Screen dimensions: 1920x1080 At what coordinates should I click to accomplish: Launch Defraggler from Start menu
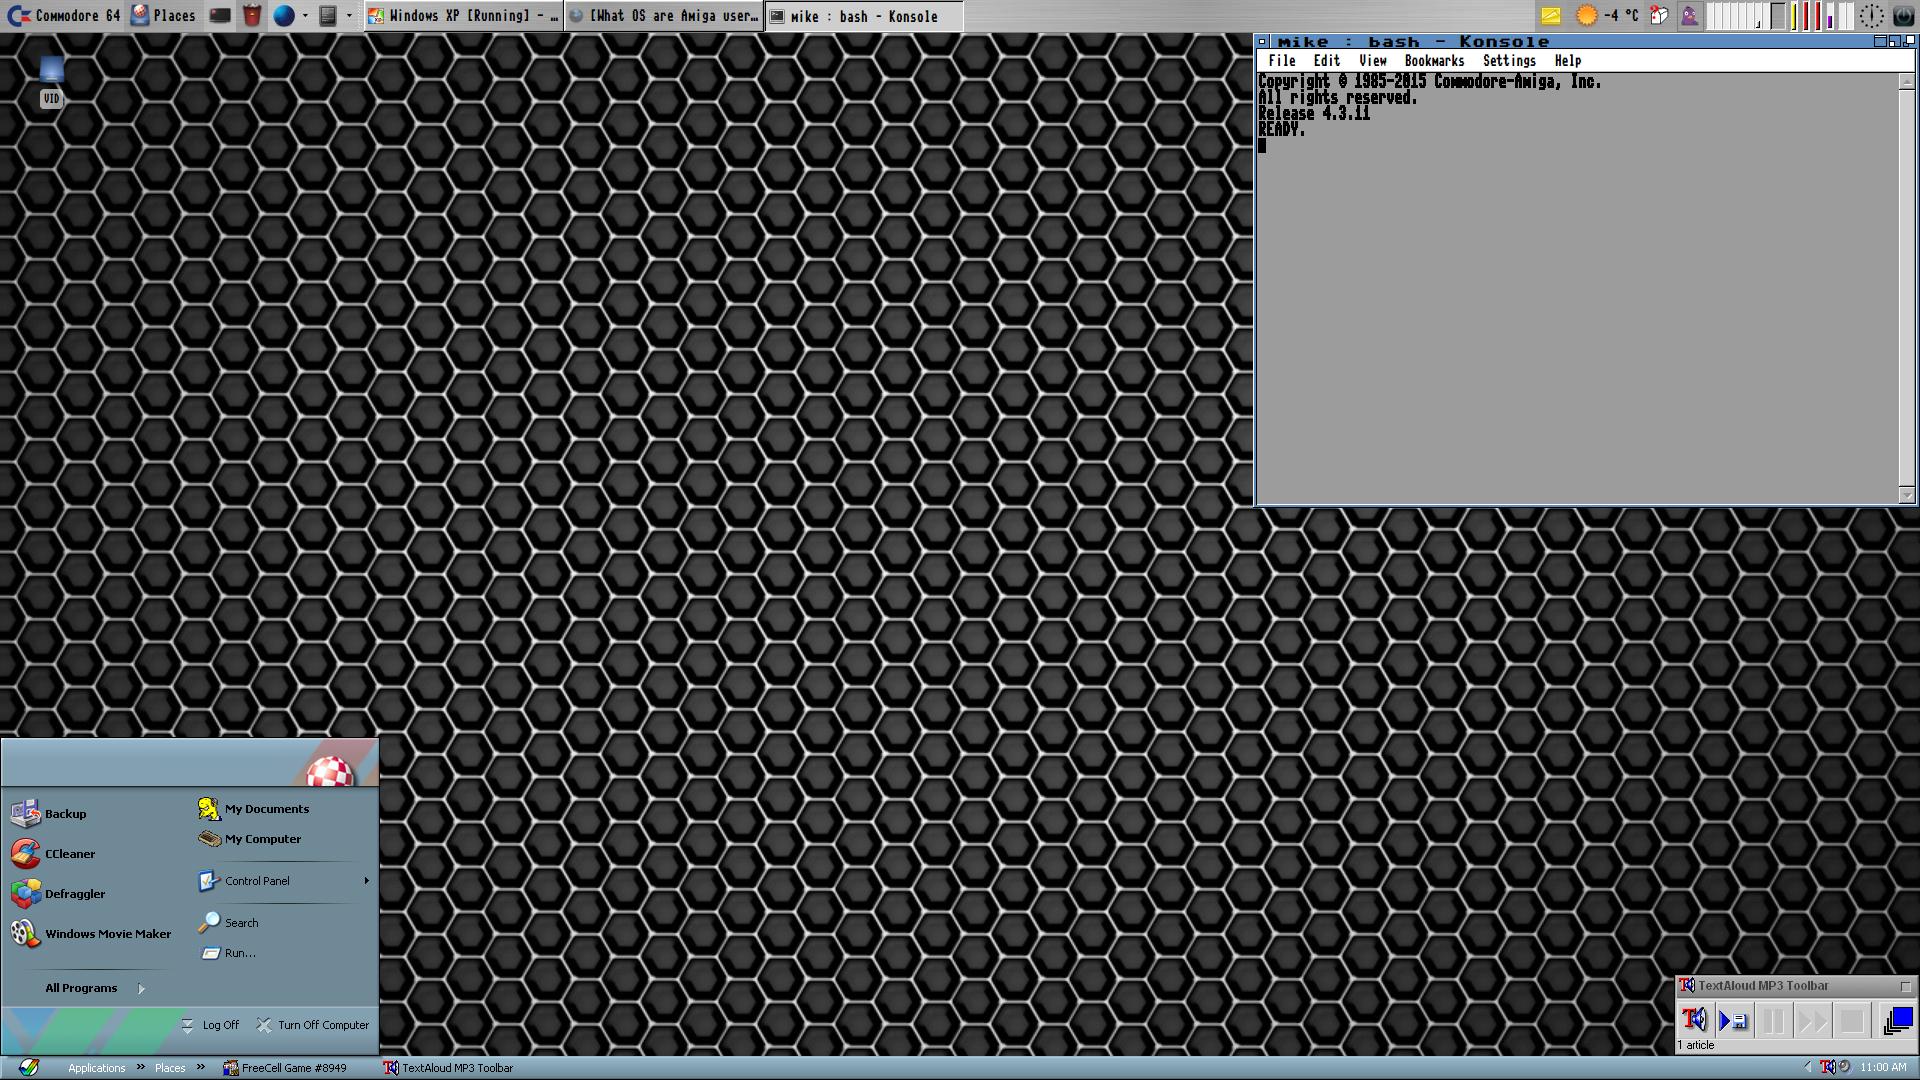(59, 894)
